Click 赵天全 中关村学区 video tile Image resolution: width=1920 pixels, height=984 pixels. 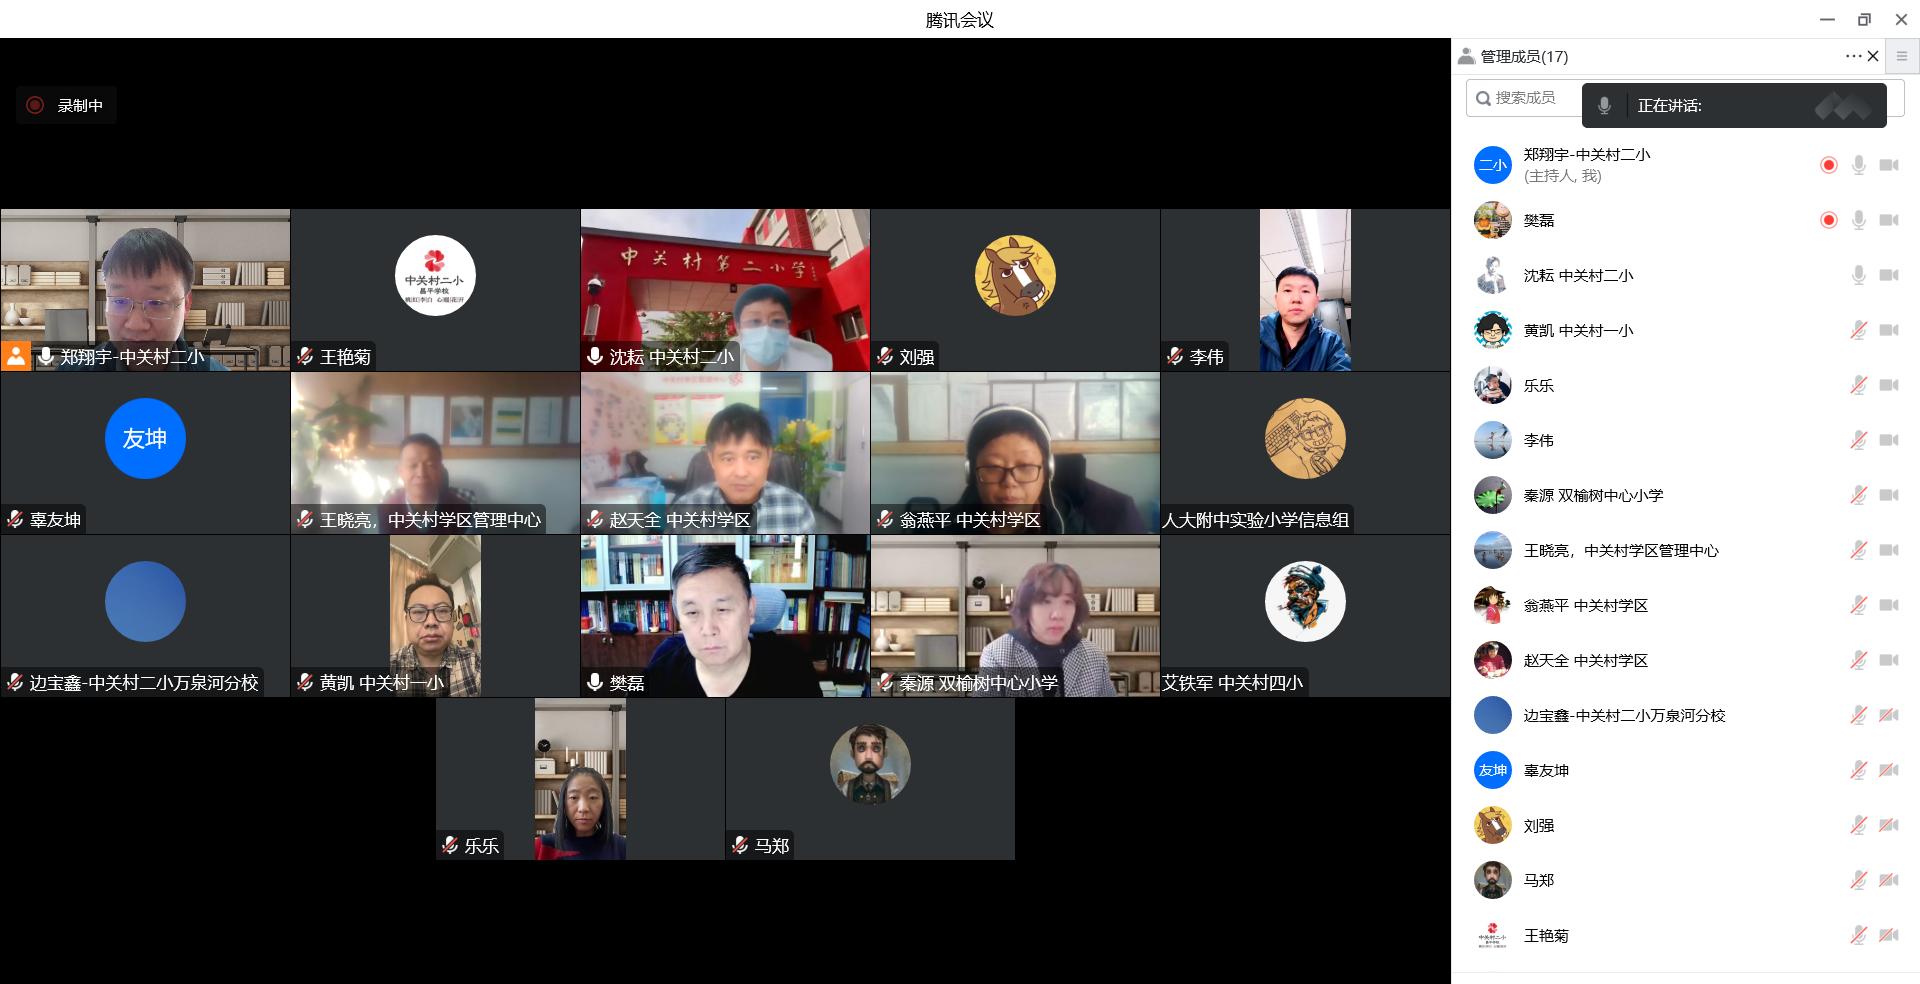pyautogui.click(x=725, y=452)
